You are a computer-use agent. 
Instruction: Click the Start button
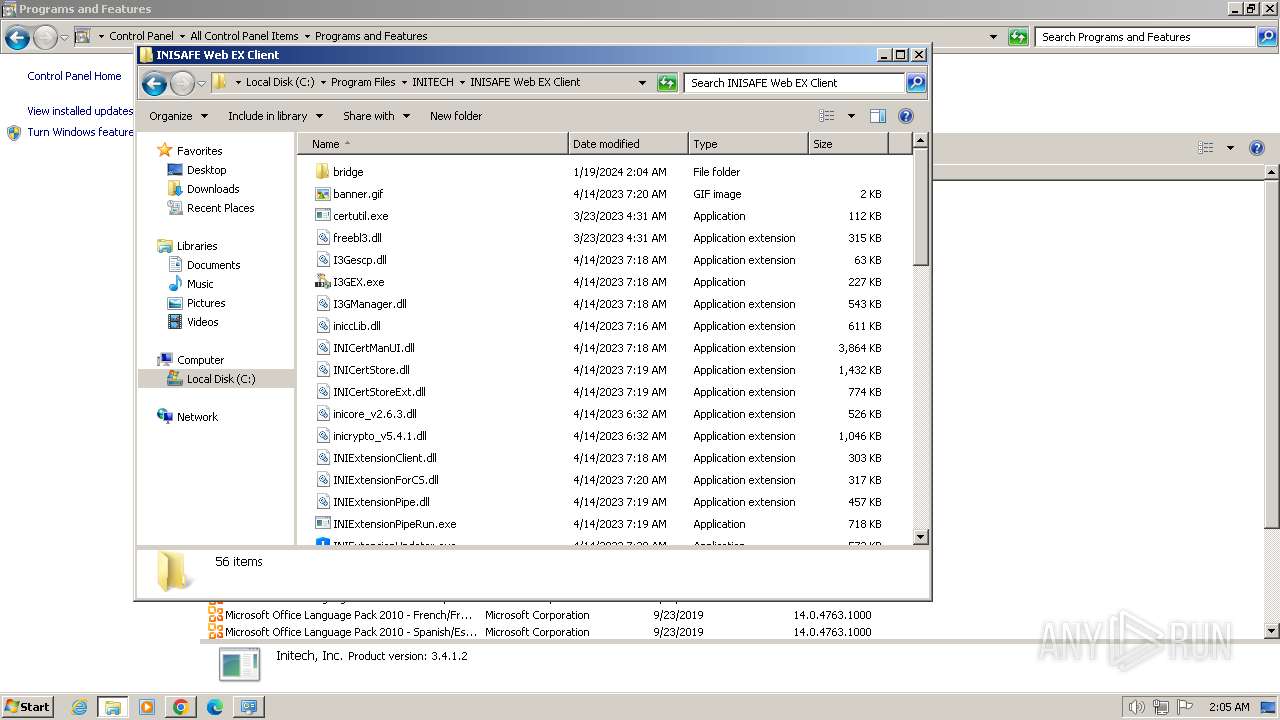(27, 707)
